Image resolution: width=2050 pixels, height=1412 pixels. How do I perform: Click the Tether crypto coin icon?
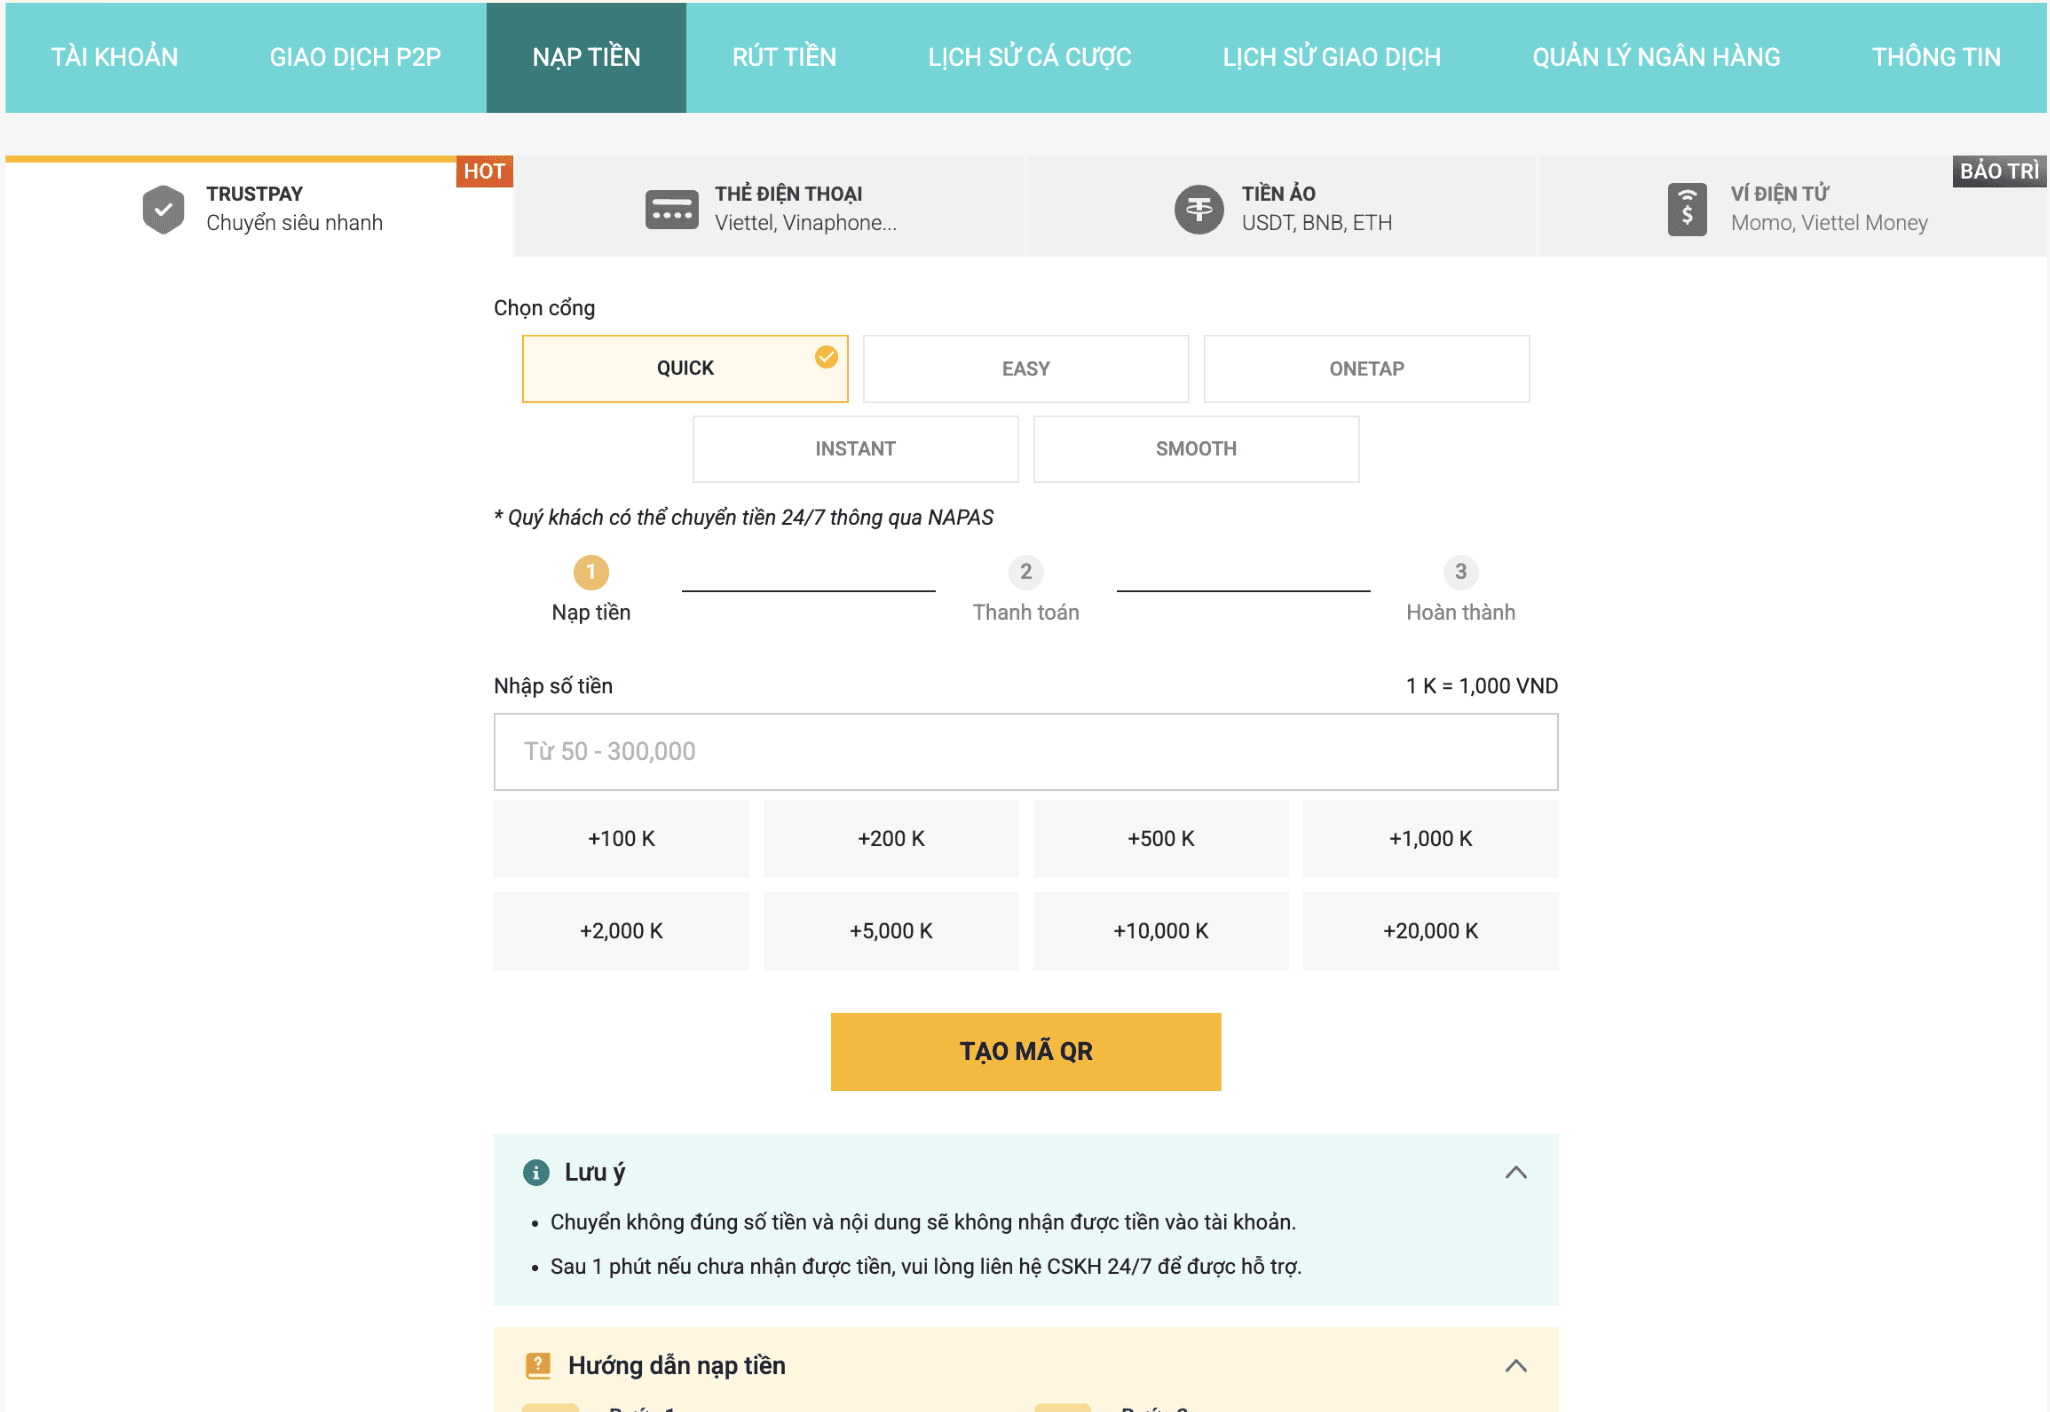(1199, 209)
